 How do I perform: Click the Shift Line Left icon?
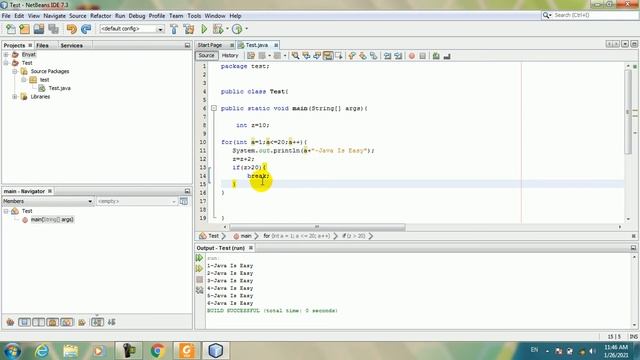pyautogui.click(x=387, y=56)
